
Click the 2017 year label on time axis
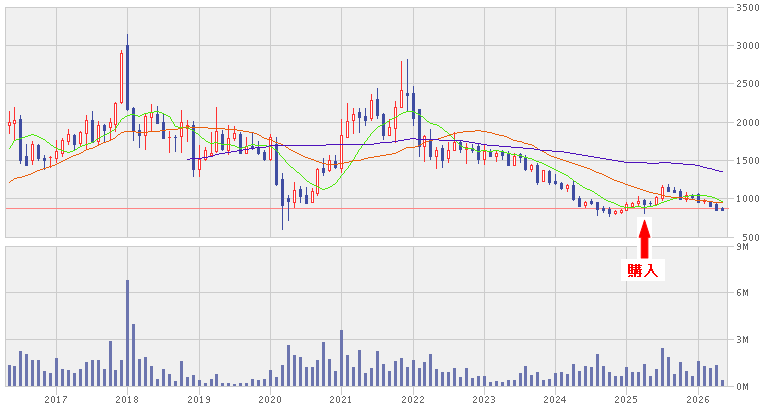pyautogui.click(x=56, y=400)
